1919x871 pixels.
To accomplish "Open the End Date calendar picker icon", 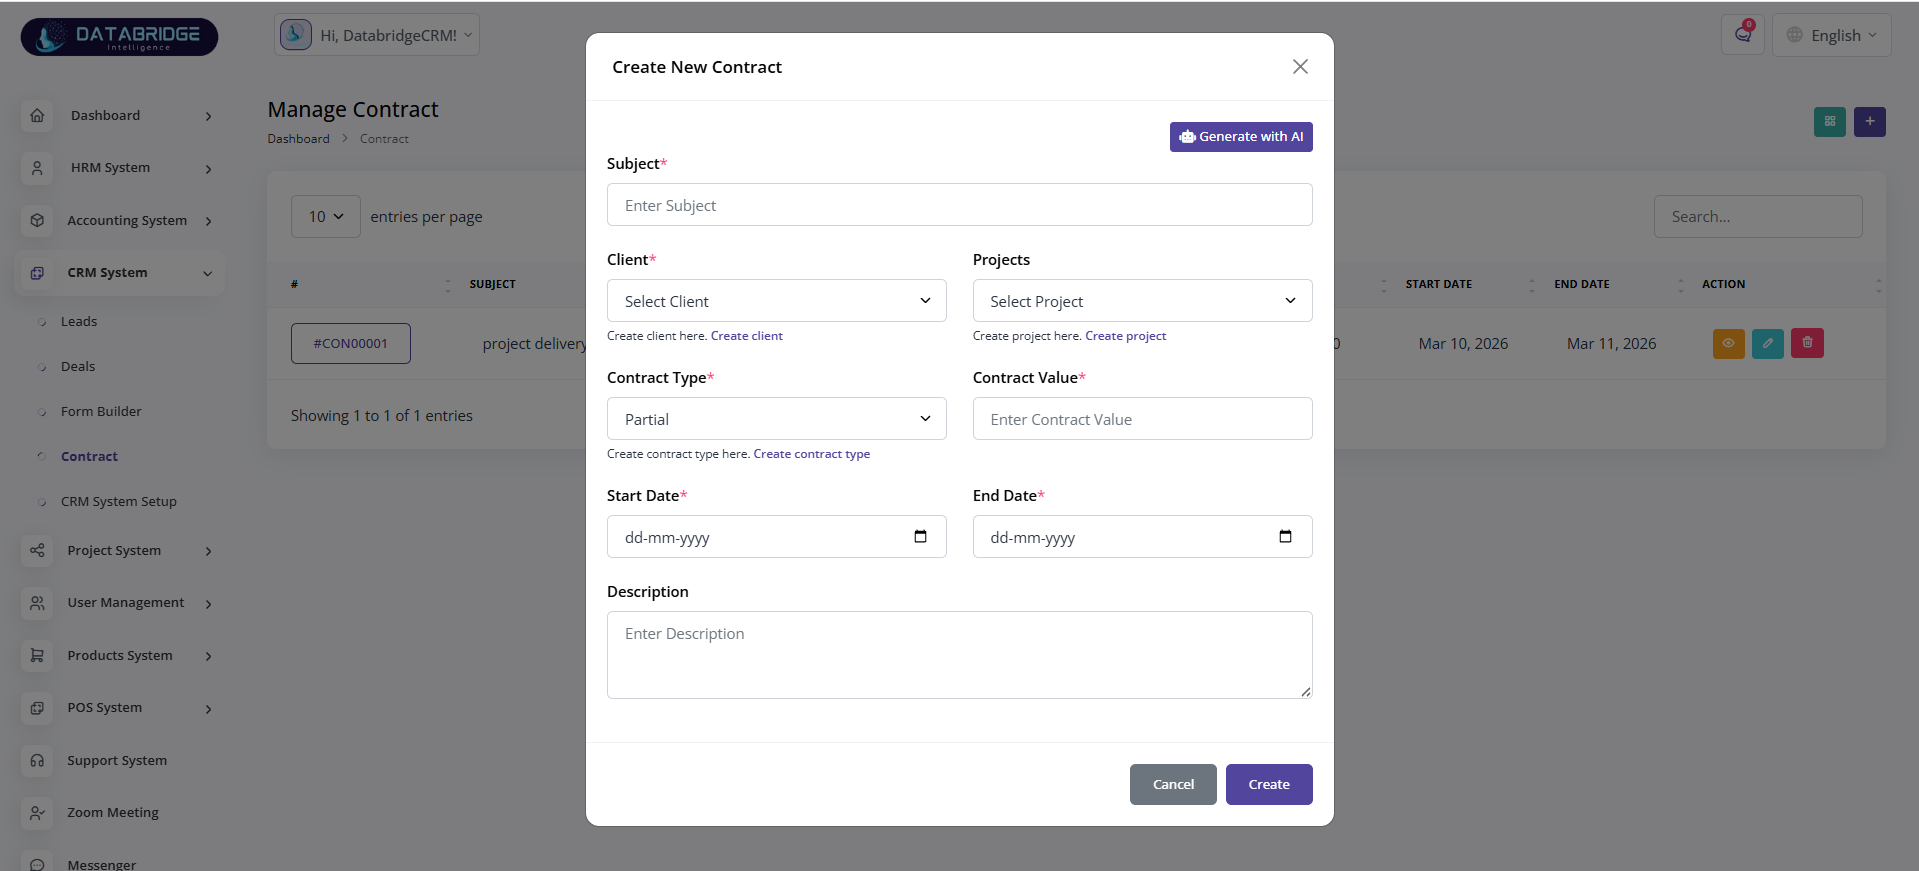I will [x=1286, y=537].
